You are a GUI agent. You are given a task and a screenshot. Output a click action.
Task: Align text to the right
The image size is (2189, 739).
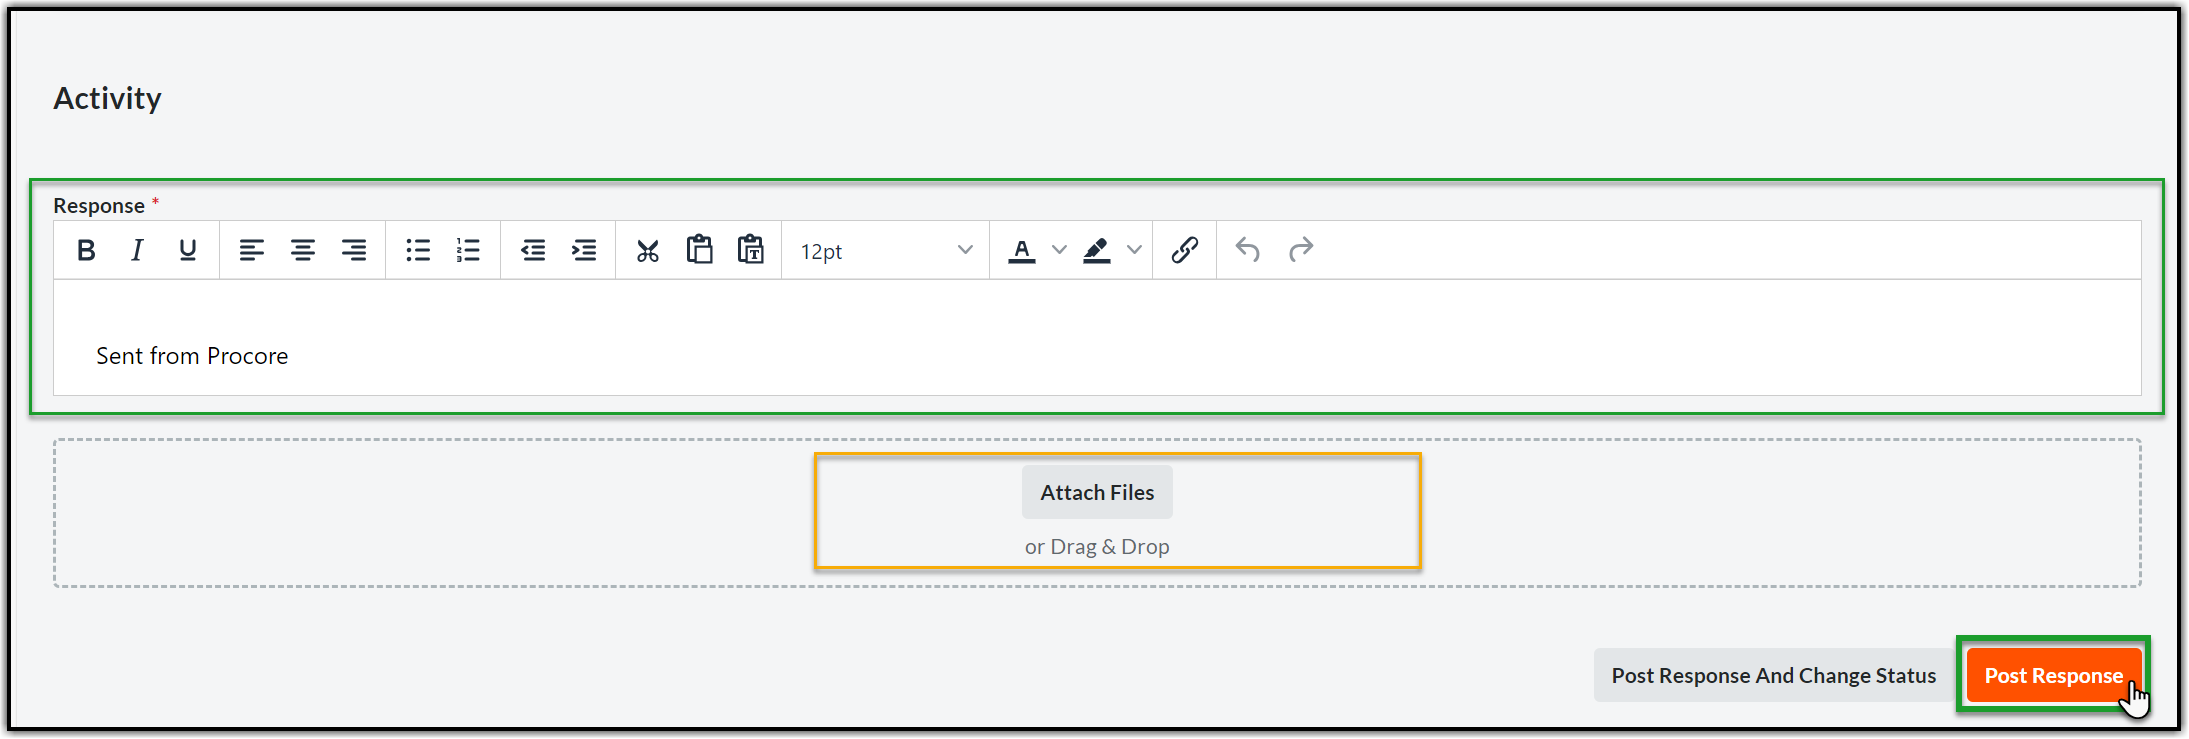(x=354, y=250)
